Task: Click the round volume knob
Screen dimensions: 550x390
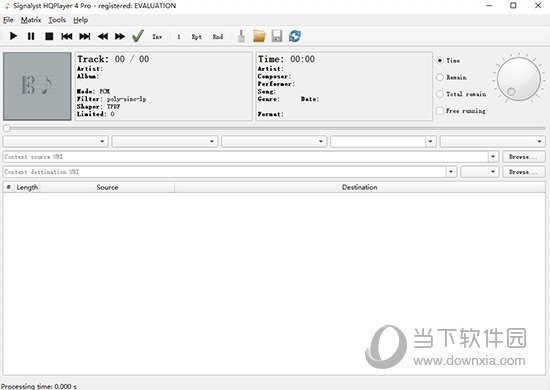Action: (x=519, y=79)
